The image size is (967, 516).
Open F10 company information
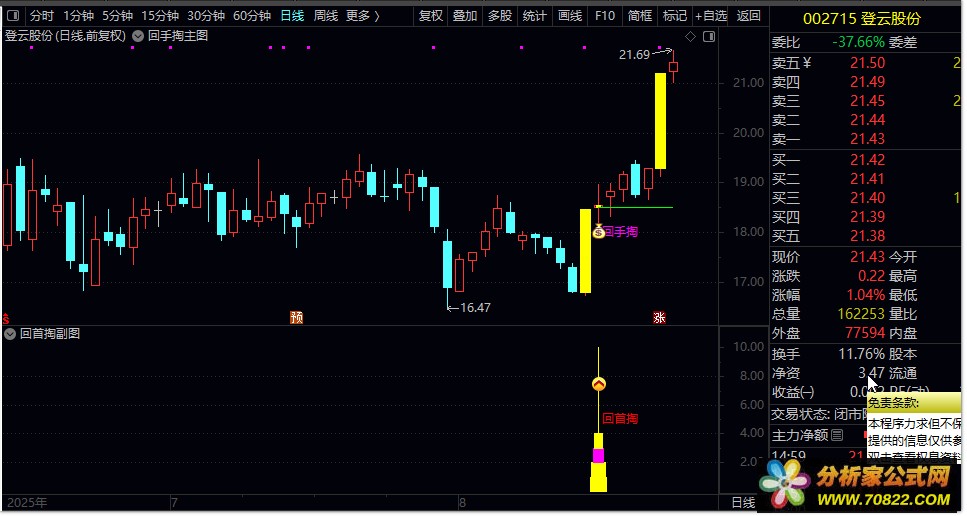point(605,15)
